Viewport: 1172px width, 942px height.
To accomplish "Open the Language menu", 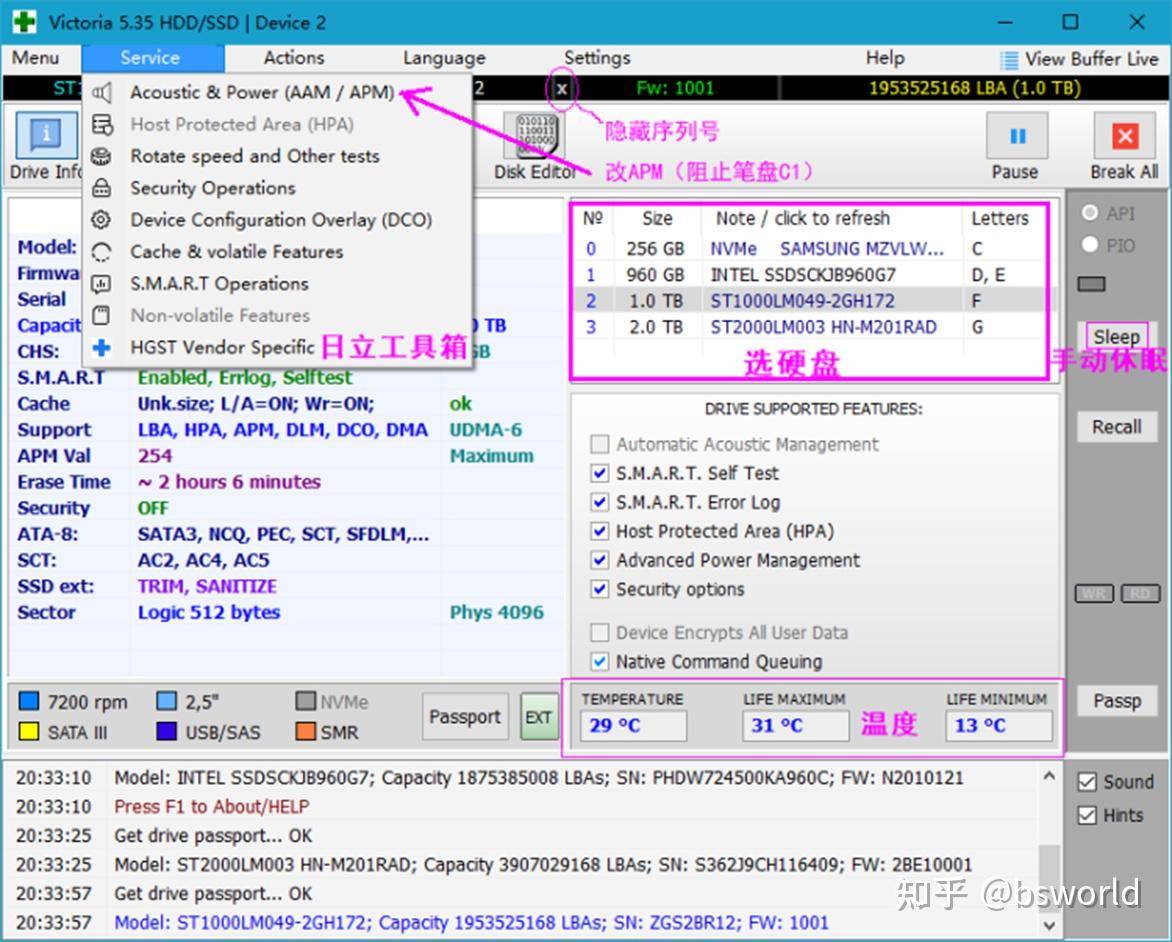I will tap(444, 58).
